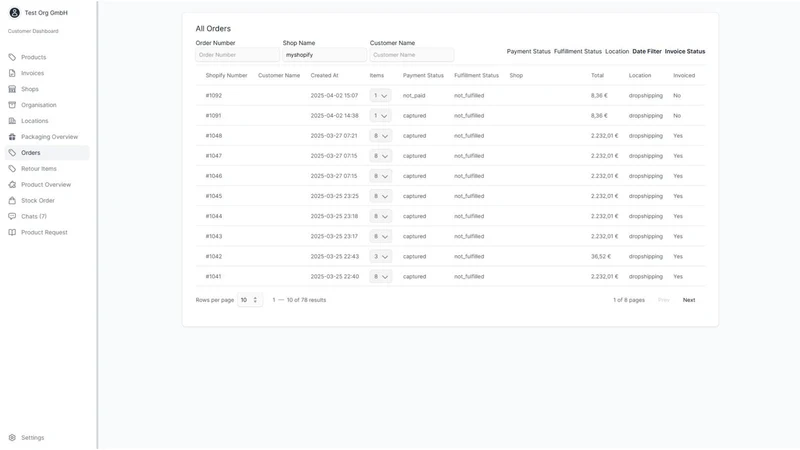Click the Stock Order bag icon
Image resolution: width=800 pixels, height=450 pixels.
pos(12,201)
